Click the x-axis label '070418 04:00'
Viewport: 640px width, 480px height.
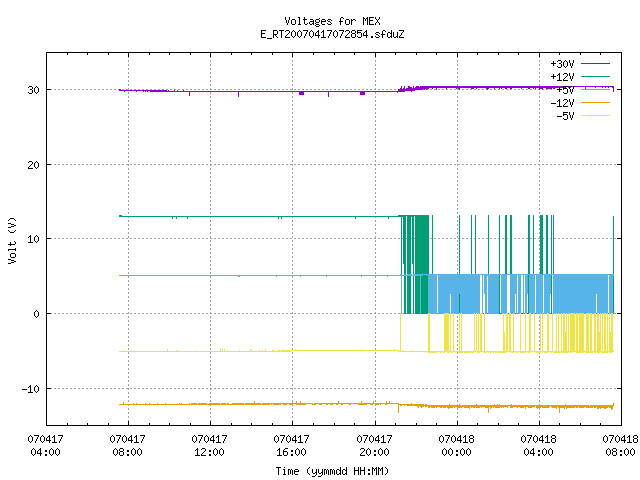538,445
